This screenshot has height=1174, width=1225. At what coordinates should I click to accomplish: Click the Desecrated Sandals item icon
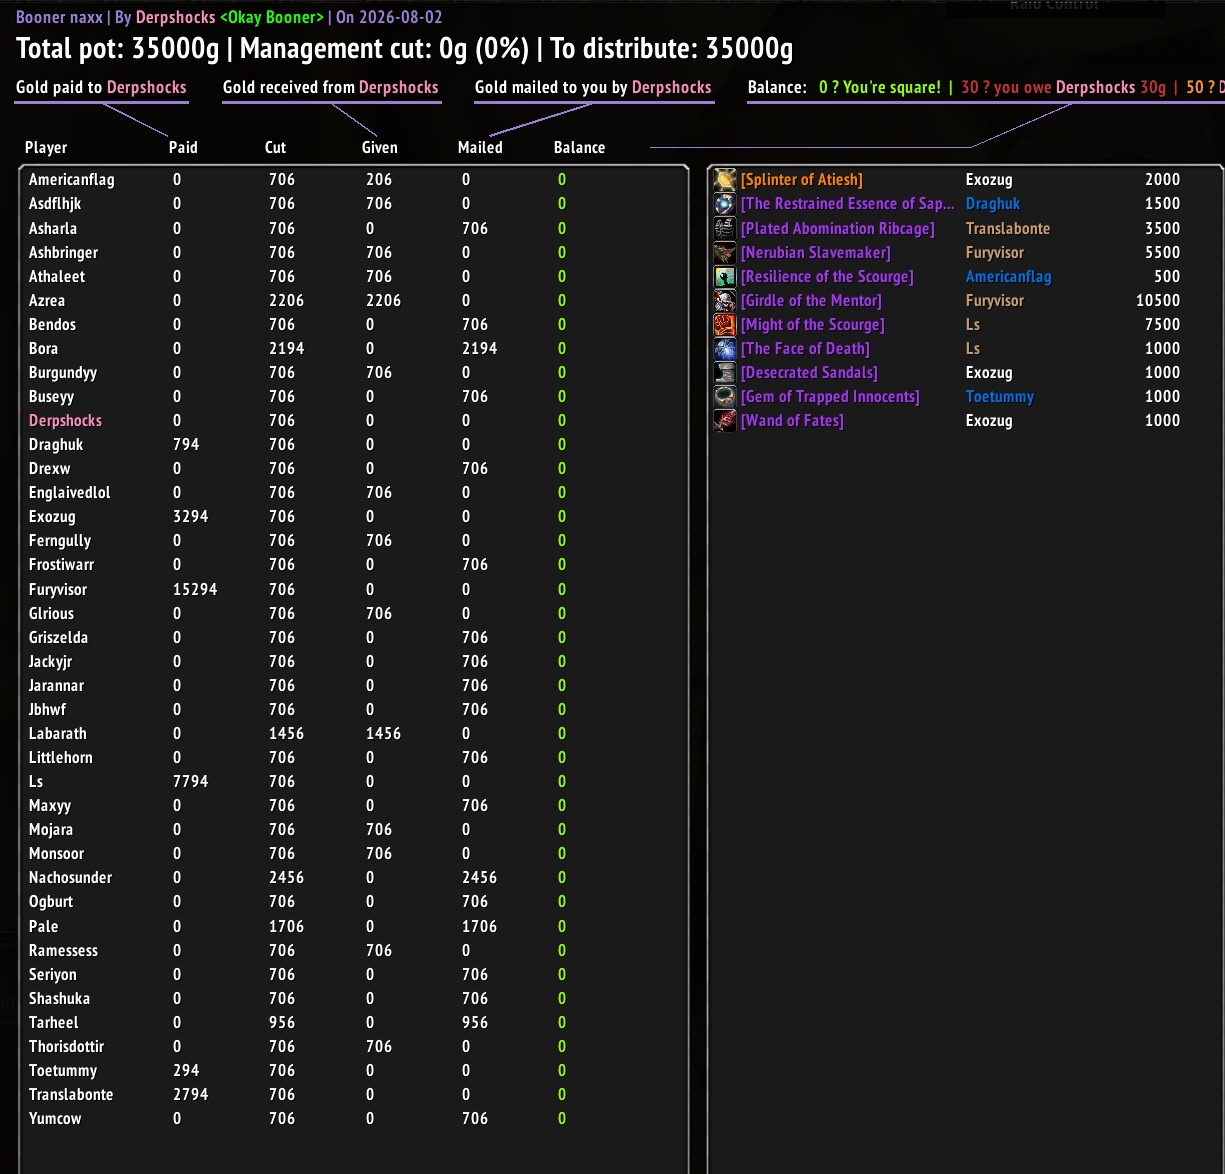725,372
